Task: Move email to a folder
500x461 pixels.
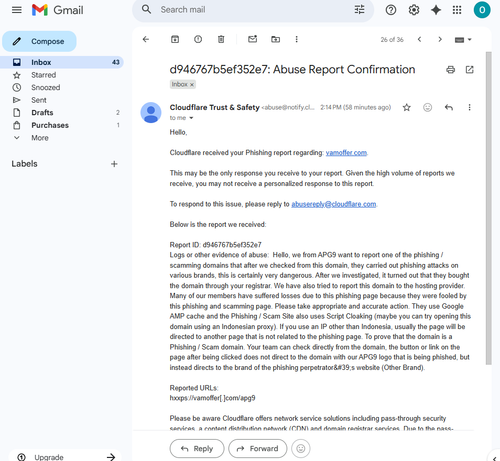Action: point(275,39)
